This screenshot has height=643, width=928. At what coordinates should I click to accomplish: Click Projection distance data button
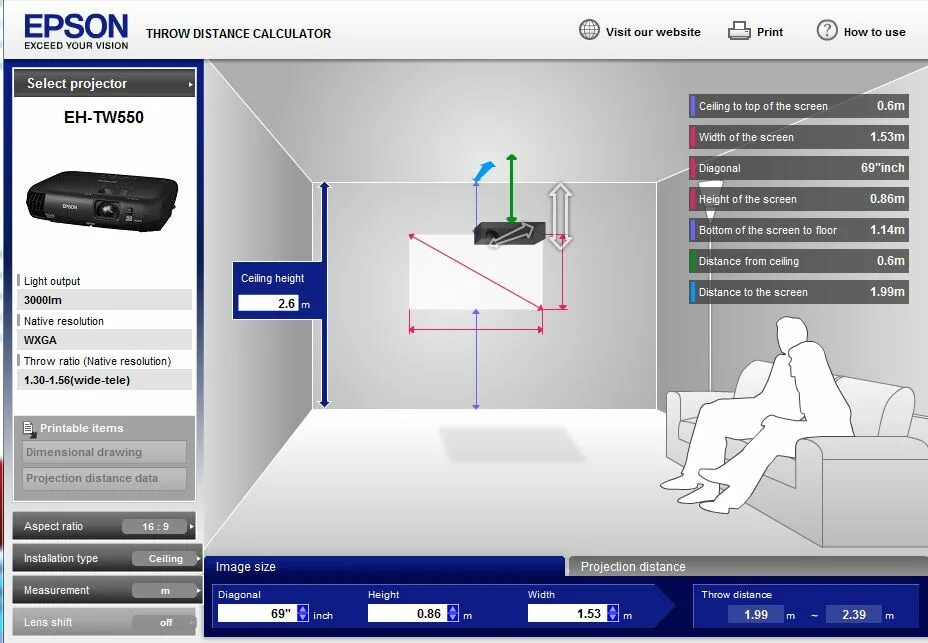[105, 478]
